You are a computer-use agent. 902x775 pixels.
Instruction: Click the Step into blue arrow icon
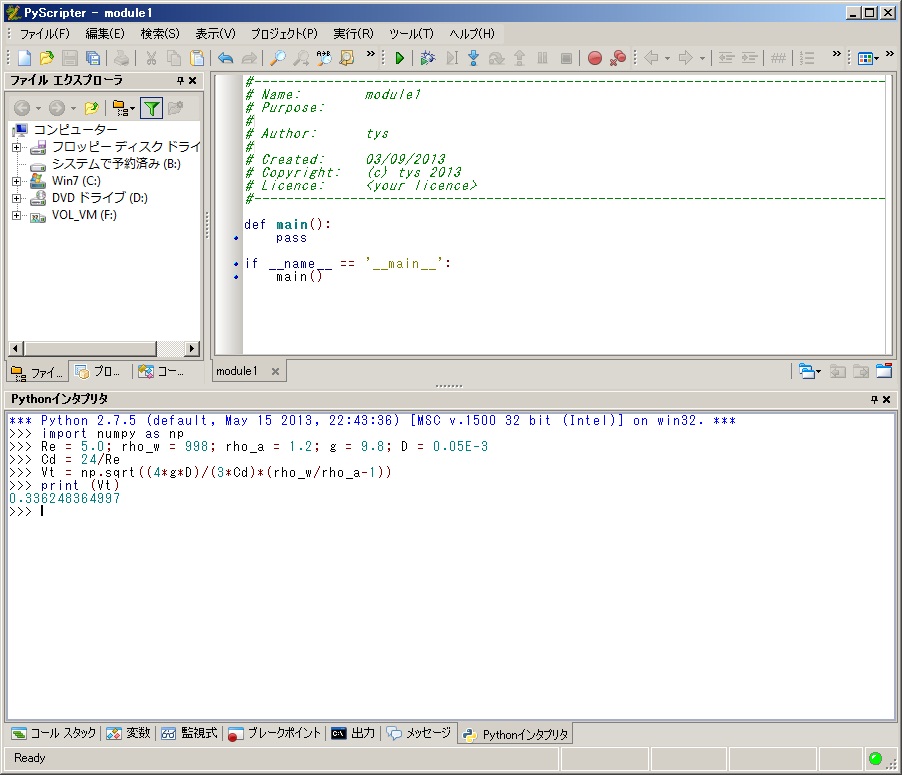pos(473,58)
